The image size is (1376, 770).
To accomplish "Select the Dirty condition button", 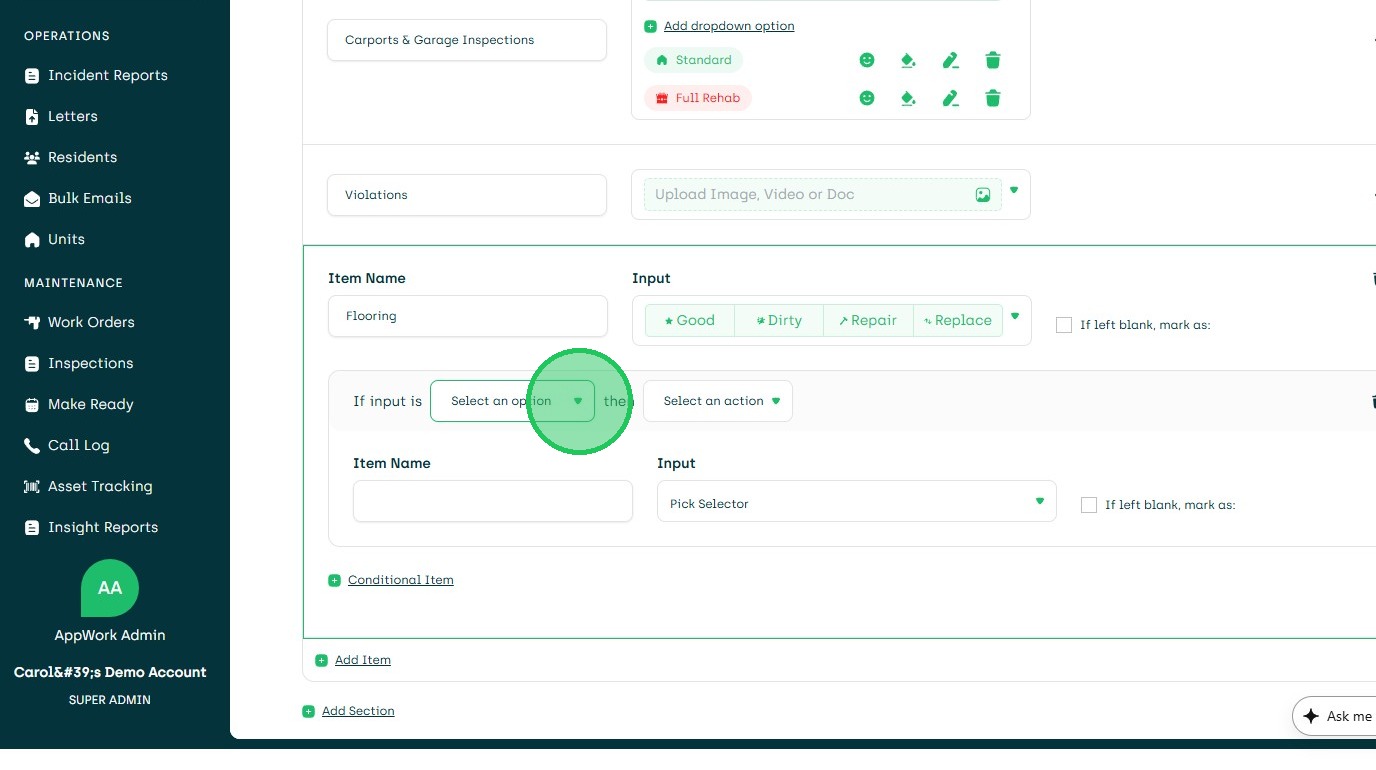I will (x=779, y=320).
